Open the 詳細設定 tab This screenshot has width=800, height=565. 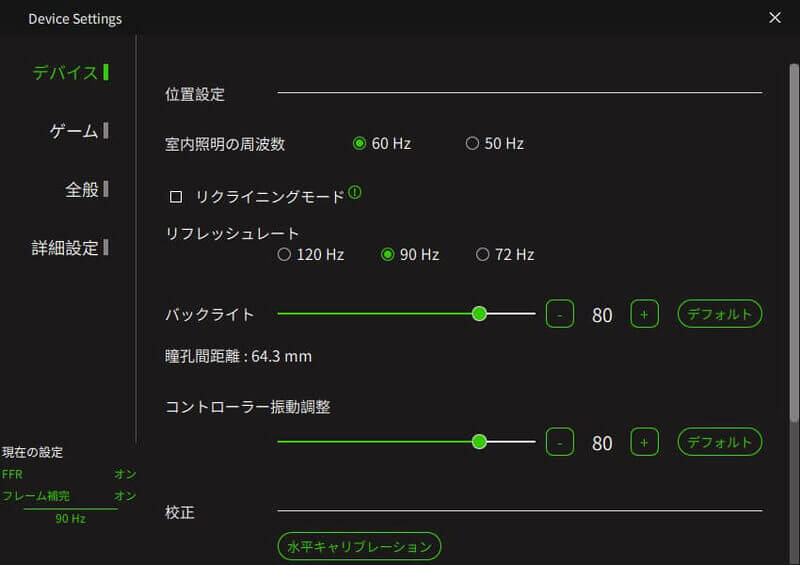tap(67, 248)
